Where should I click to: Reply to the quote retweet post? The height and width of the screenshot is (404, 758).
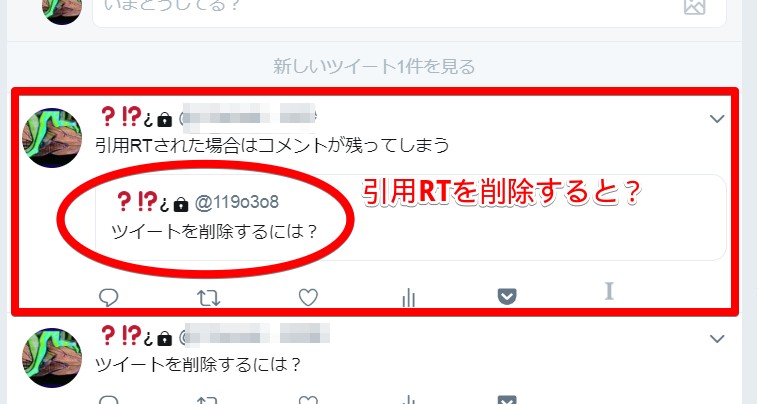tap(108, 297)
